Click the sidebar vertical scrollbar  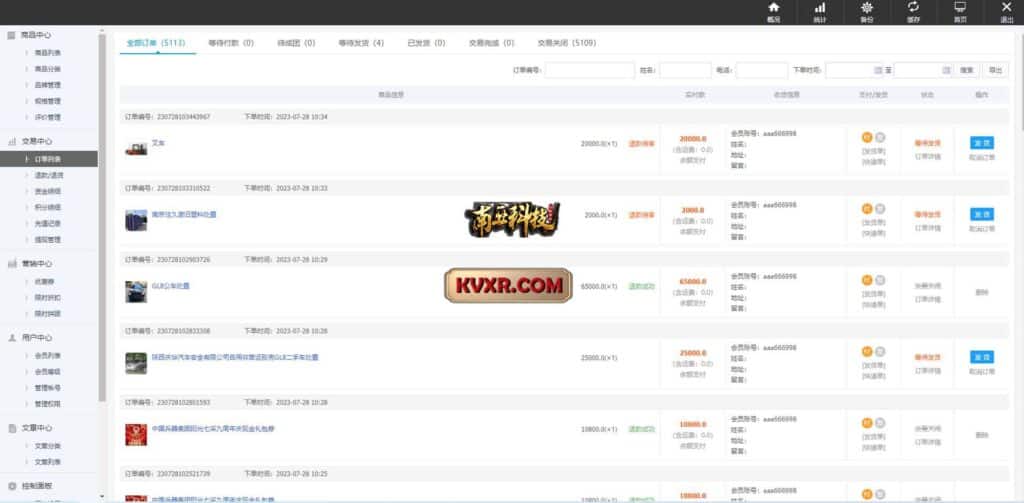click(x=102, y=216)
